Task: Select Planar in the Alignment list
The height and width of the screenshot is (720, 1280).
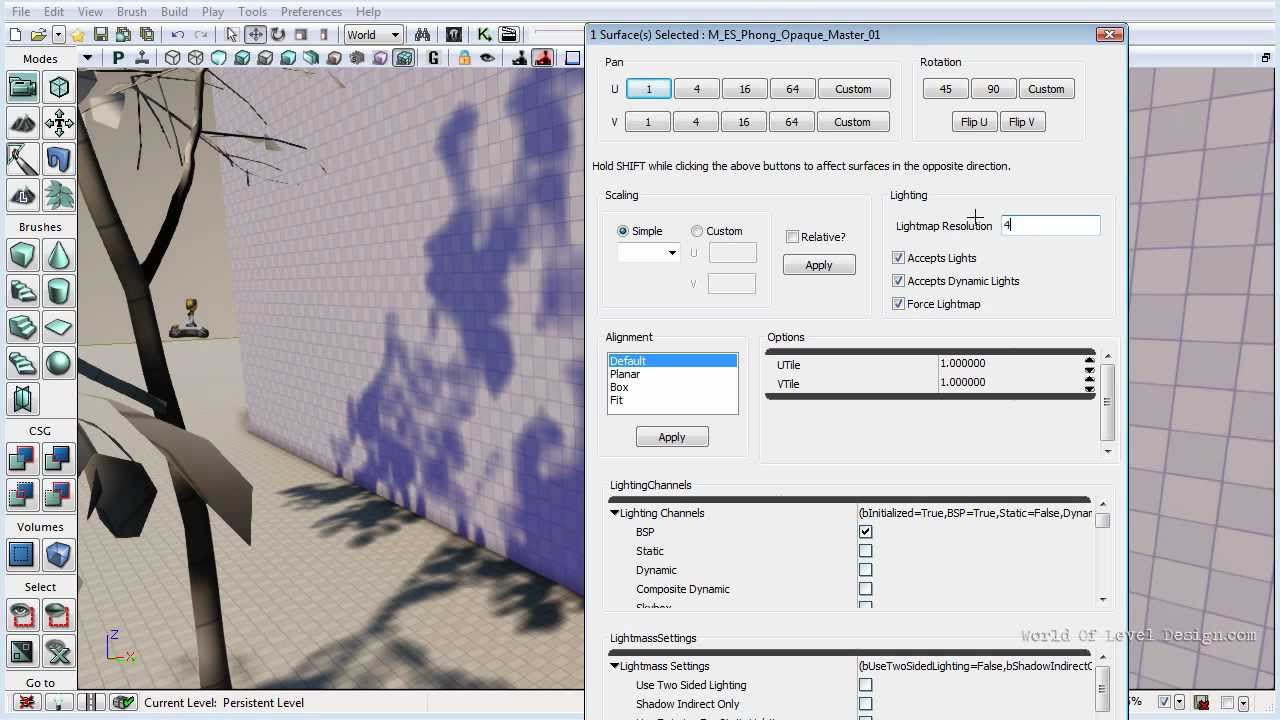Action: pos(672,374)
